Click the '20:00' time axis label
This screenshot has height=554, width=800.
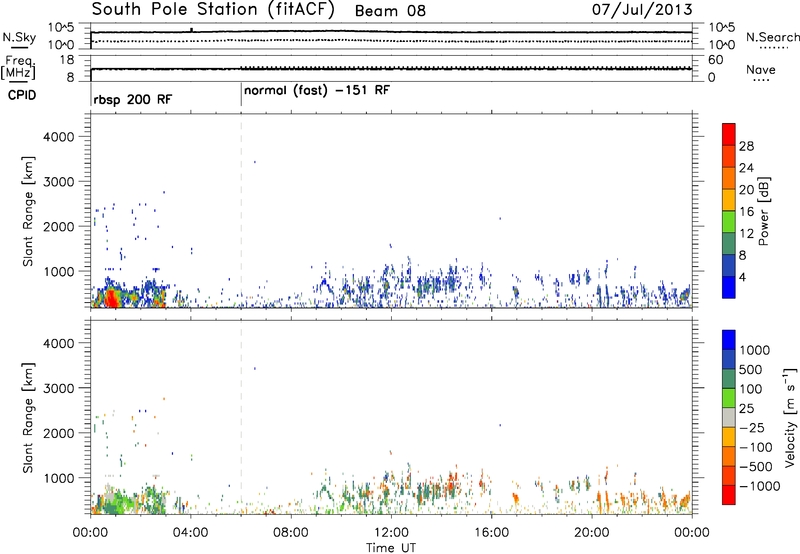point(592,533)
